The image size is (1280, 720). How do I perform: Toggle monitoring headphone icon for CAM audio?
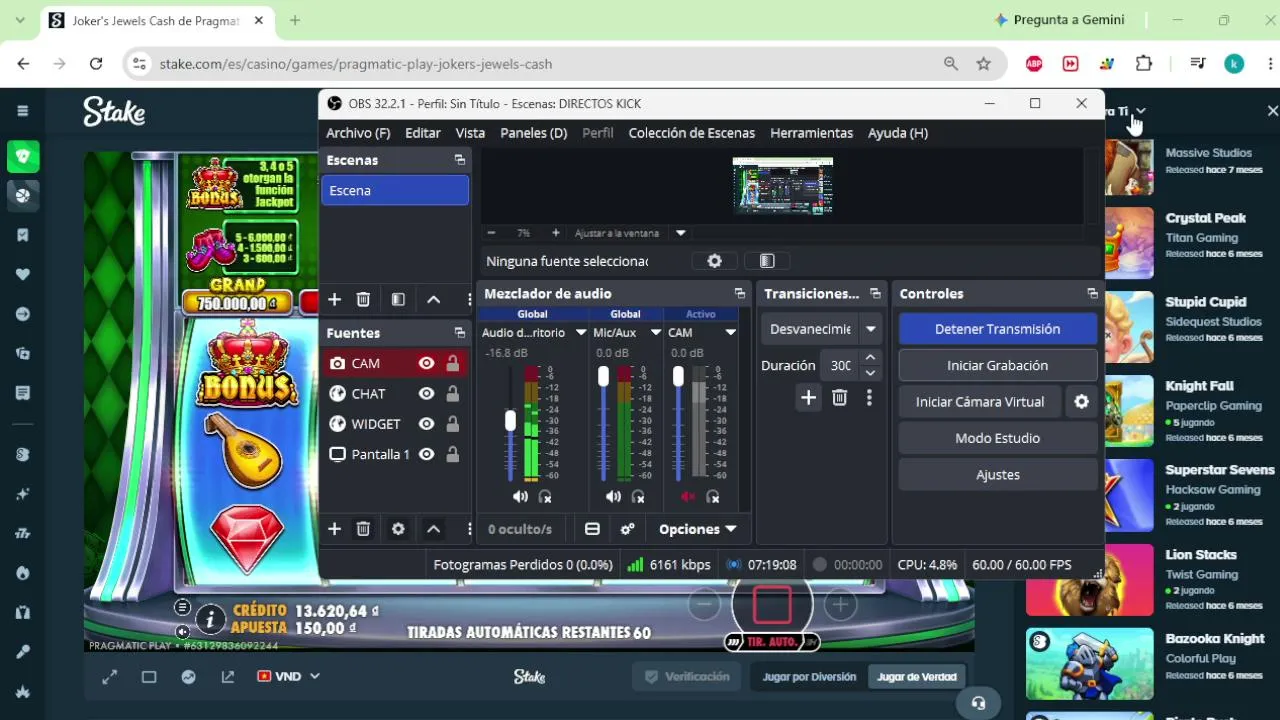[713, 496]
